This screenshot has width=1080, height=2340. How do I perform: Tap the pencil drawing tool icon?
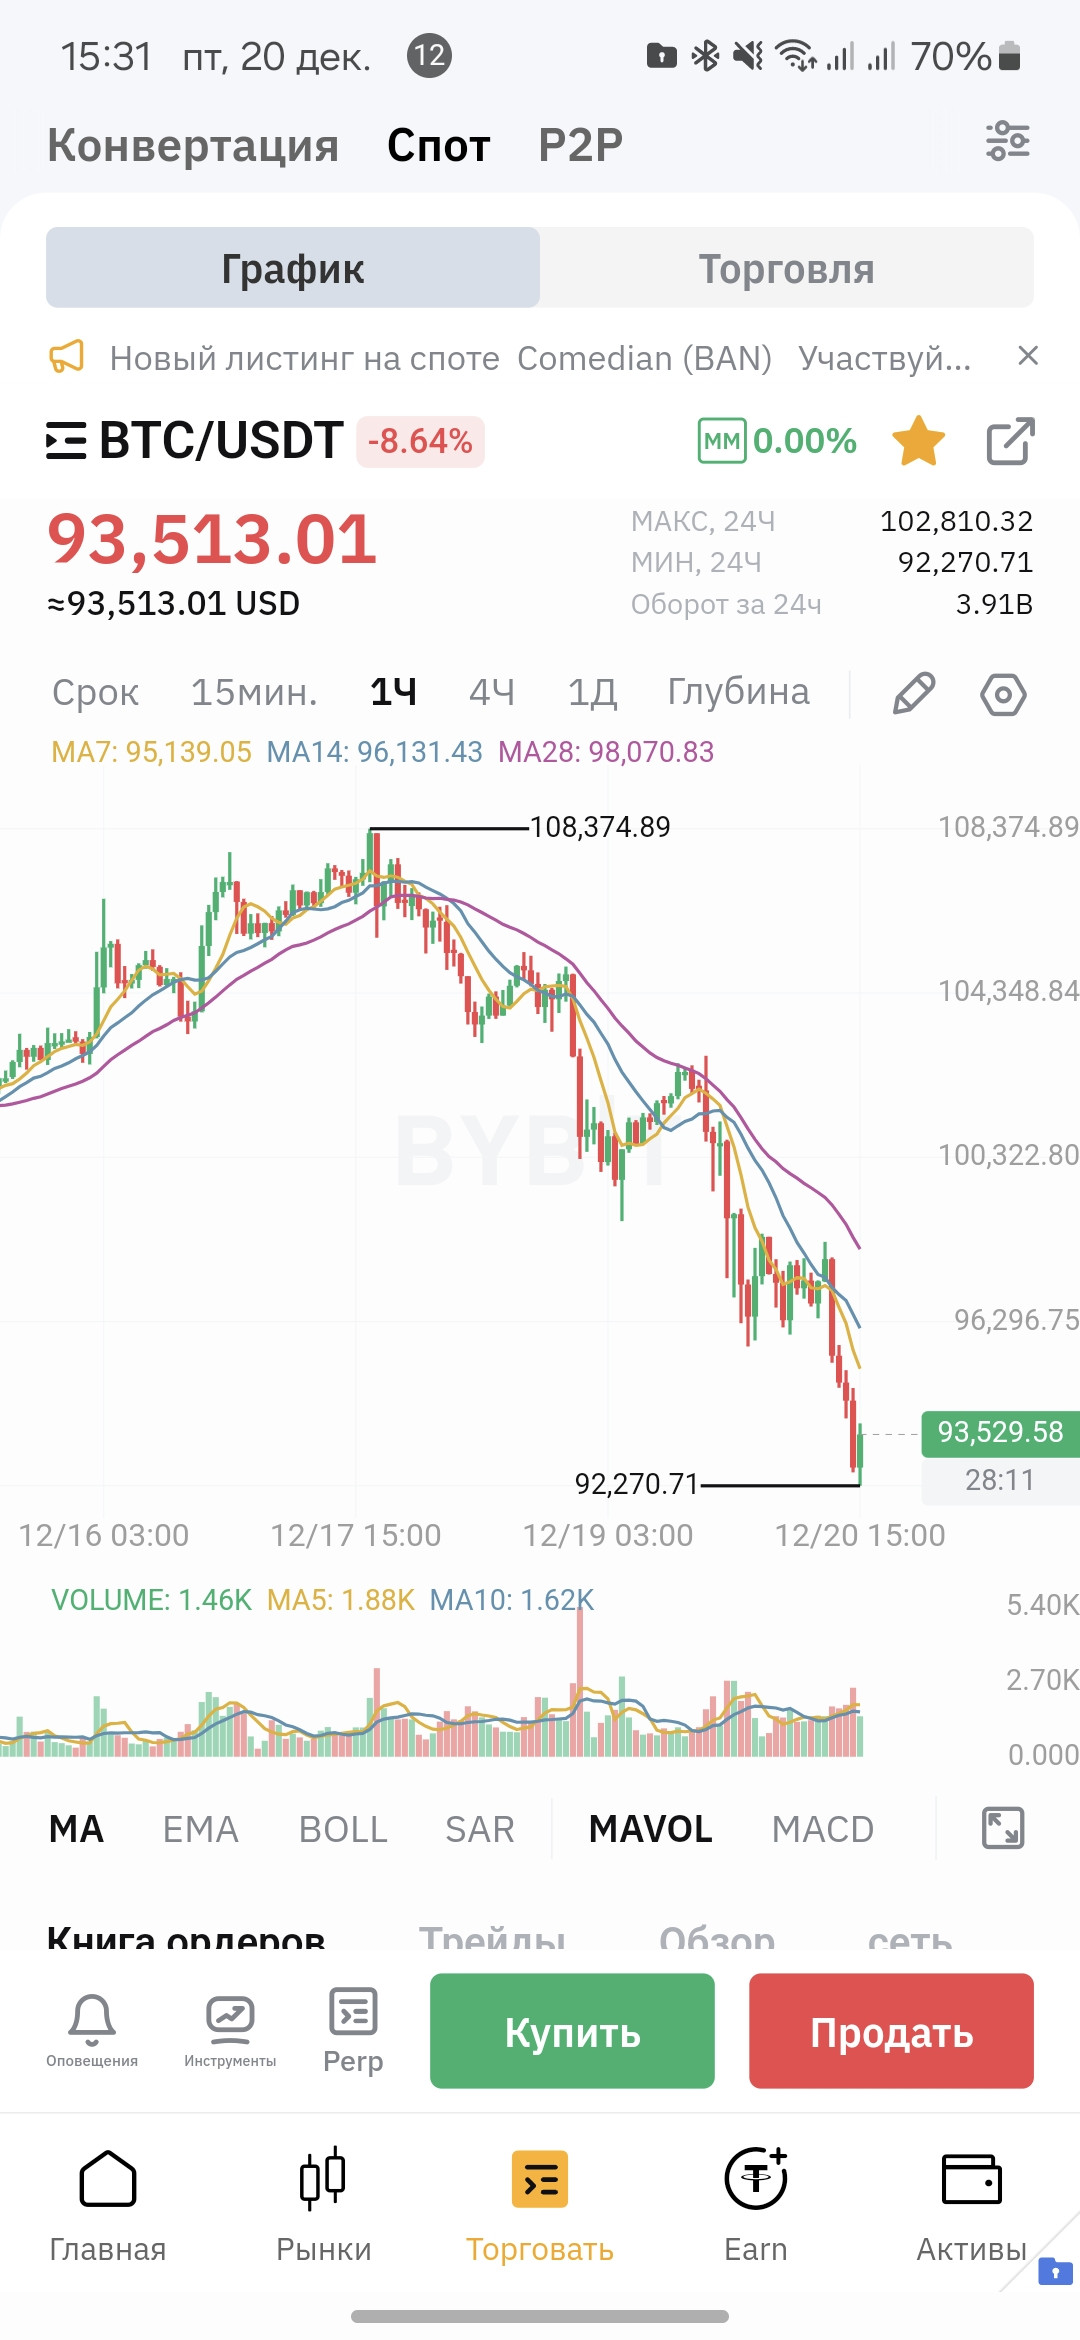[x=913, y=693]
